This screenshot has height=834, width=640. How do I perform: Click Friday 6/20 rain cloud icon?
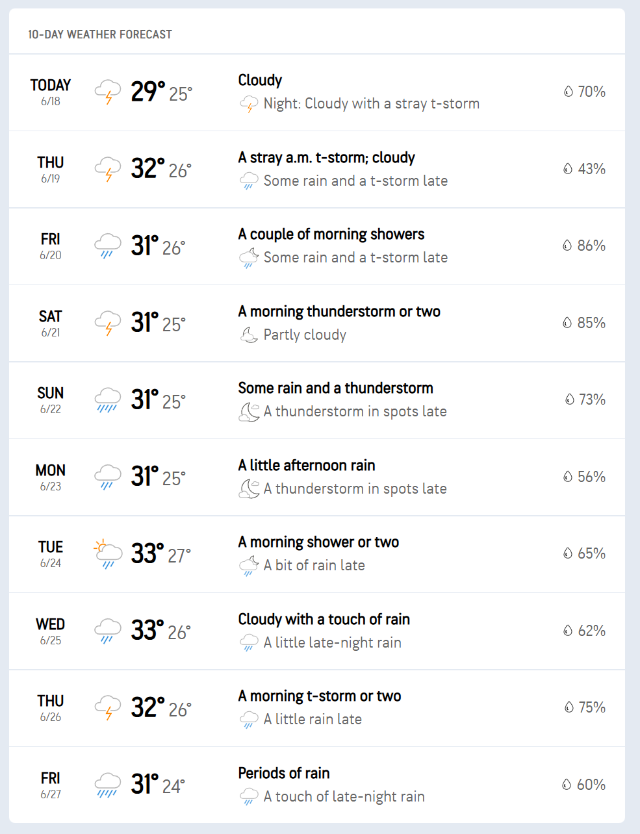(108, 246)
